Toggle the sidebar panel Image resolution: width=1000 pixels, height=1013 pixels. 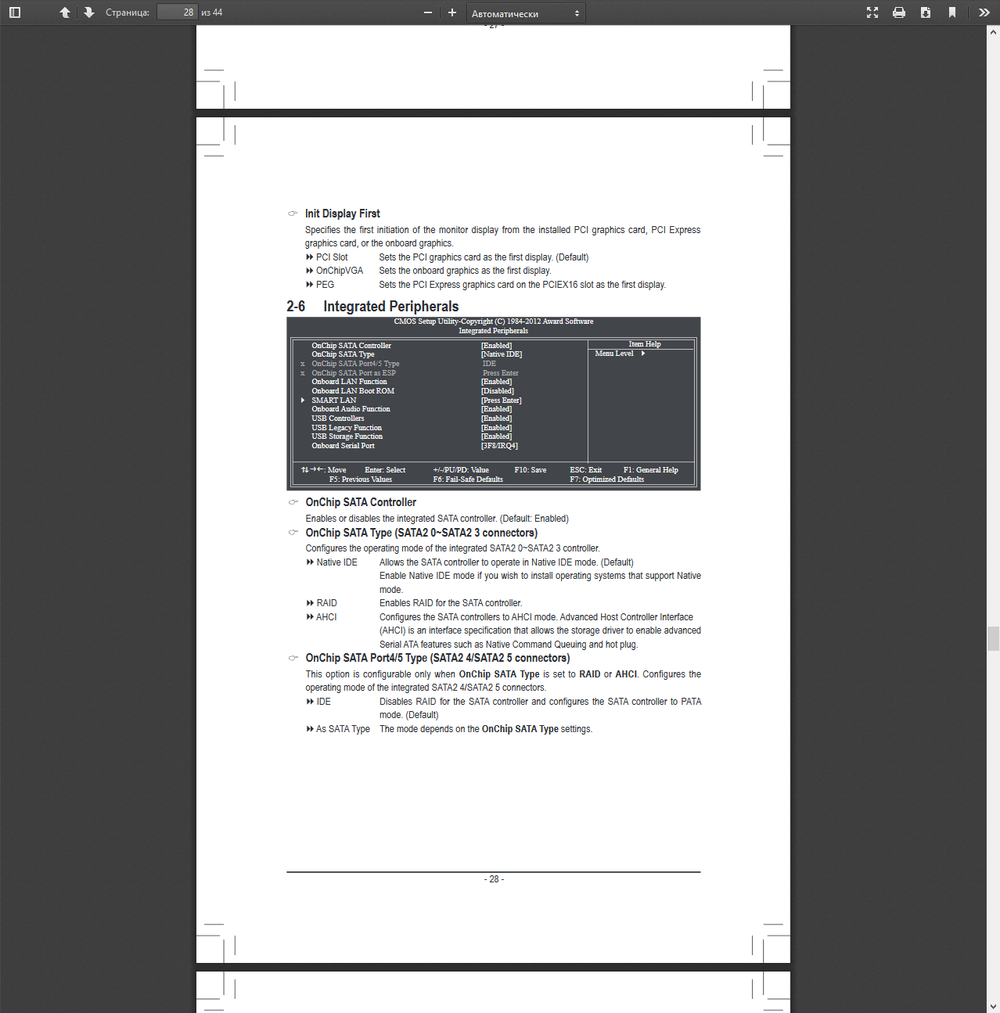[15, 13]
